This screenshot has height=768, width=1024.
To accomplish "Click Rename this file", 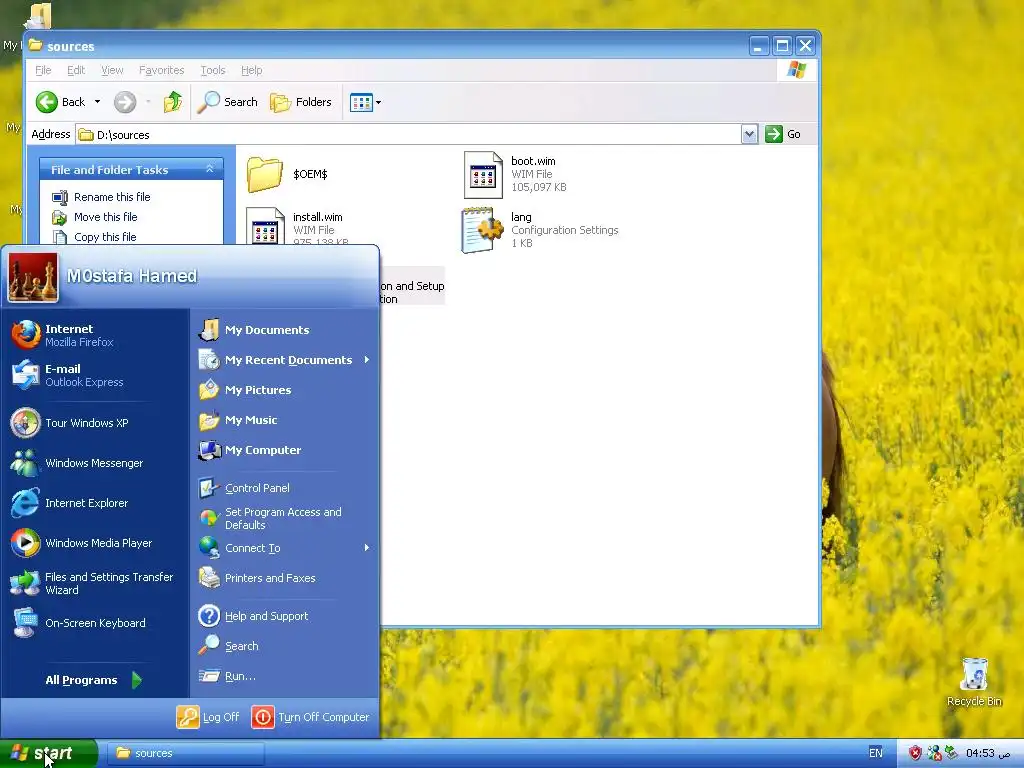I will click(101, 197).
